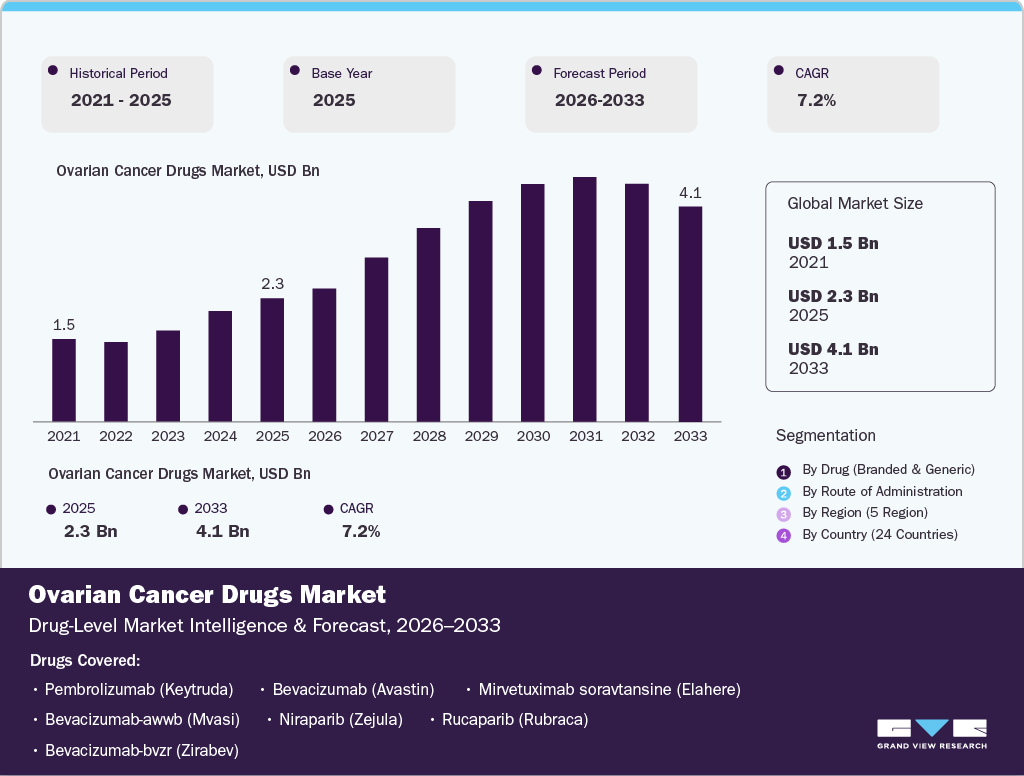
Task: Click the 'Ovarian Cancer Drugs Market' banner title
Action: coord(207,594)
